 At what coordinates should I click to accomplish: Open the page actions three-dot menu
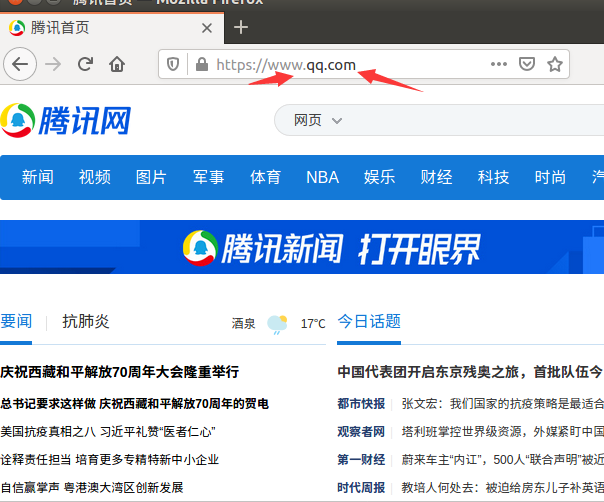(x=499, y=64)
